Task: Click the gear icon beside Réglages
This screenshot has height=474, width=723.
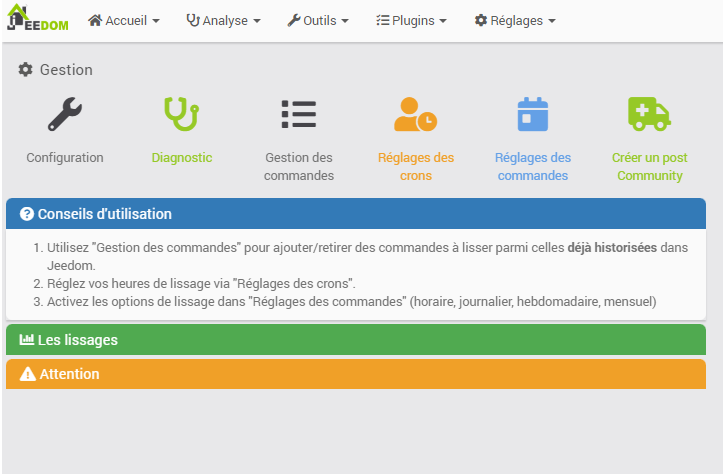Action: (x=481, y=20)
